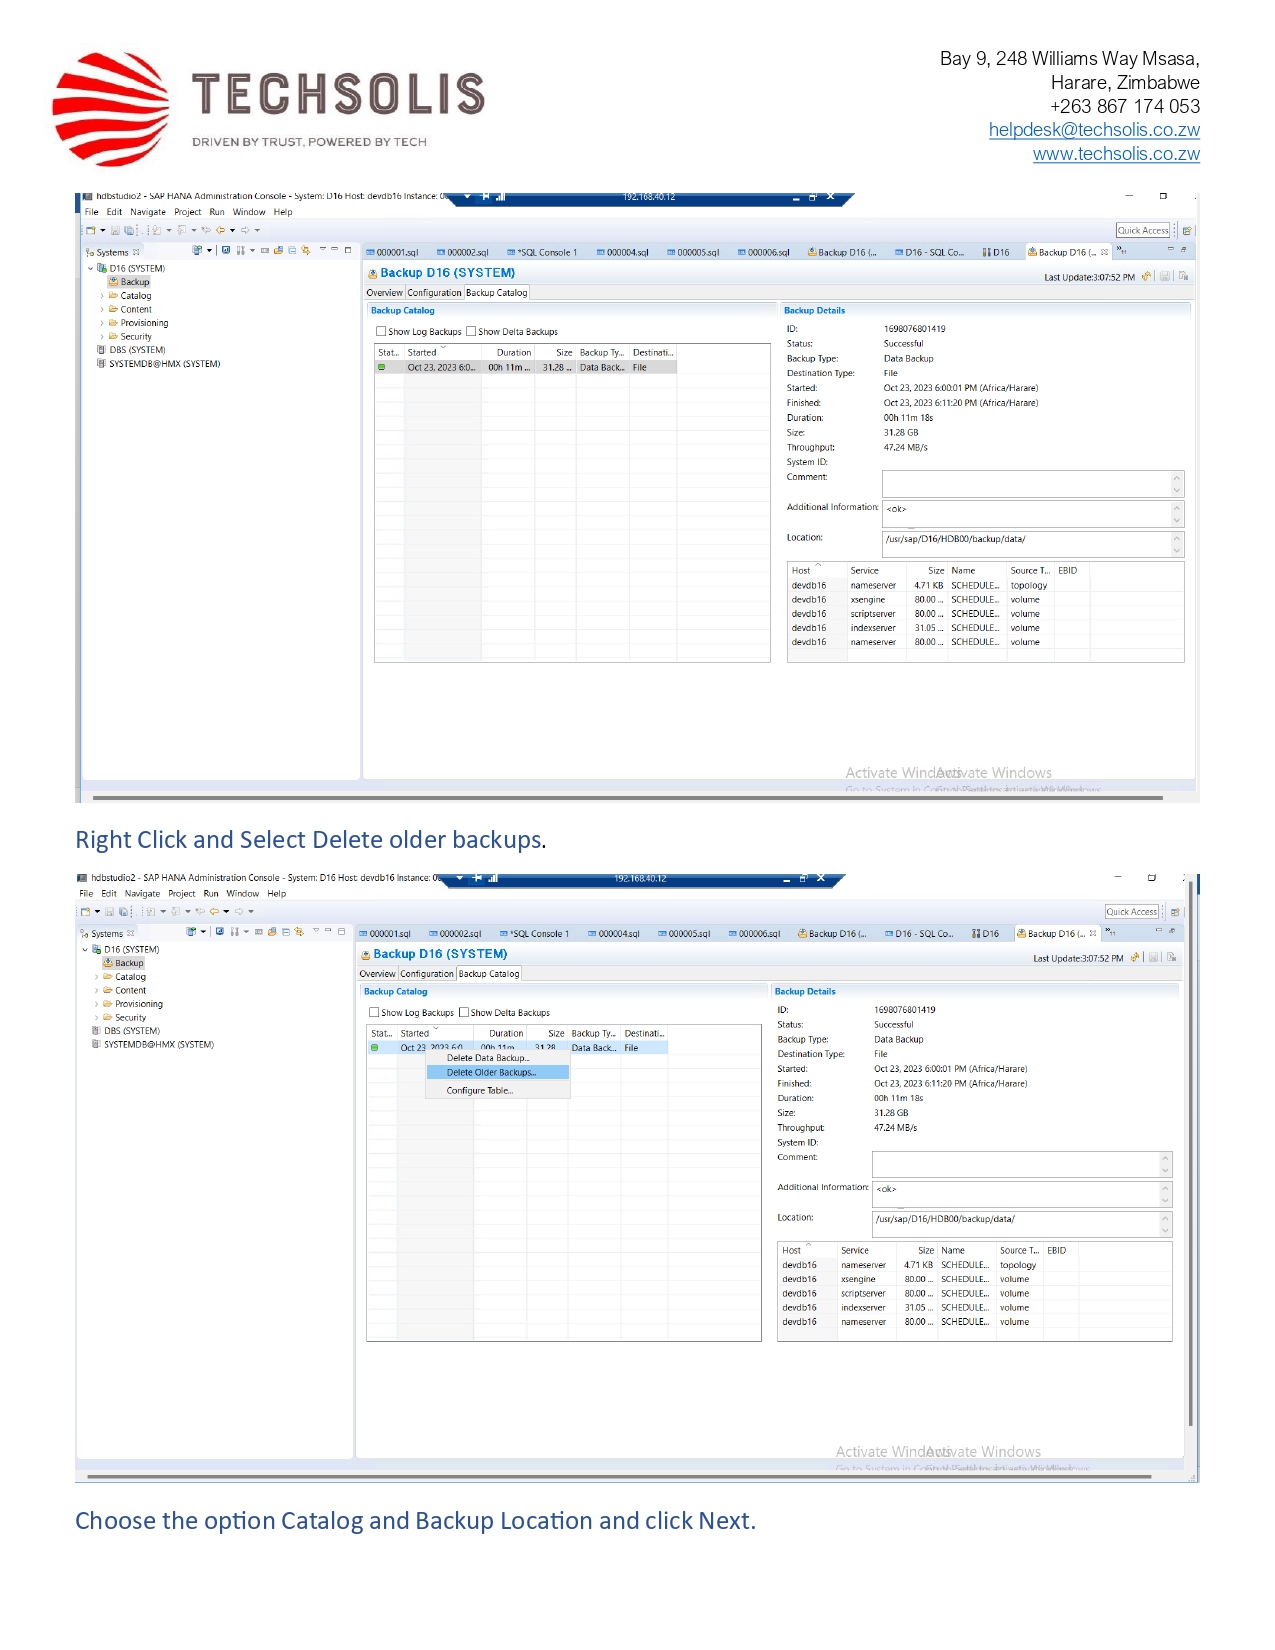1275x1650 pixels.
Task: Click Back arrow in upper main toolbar
Action: tap(221, 231)
